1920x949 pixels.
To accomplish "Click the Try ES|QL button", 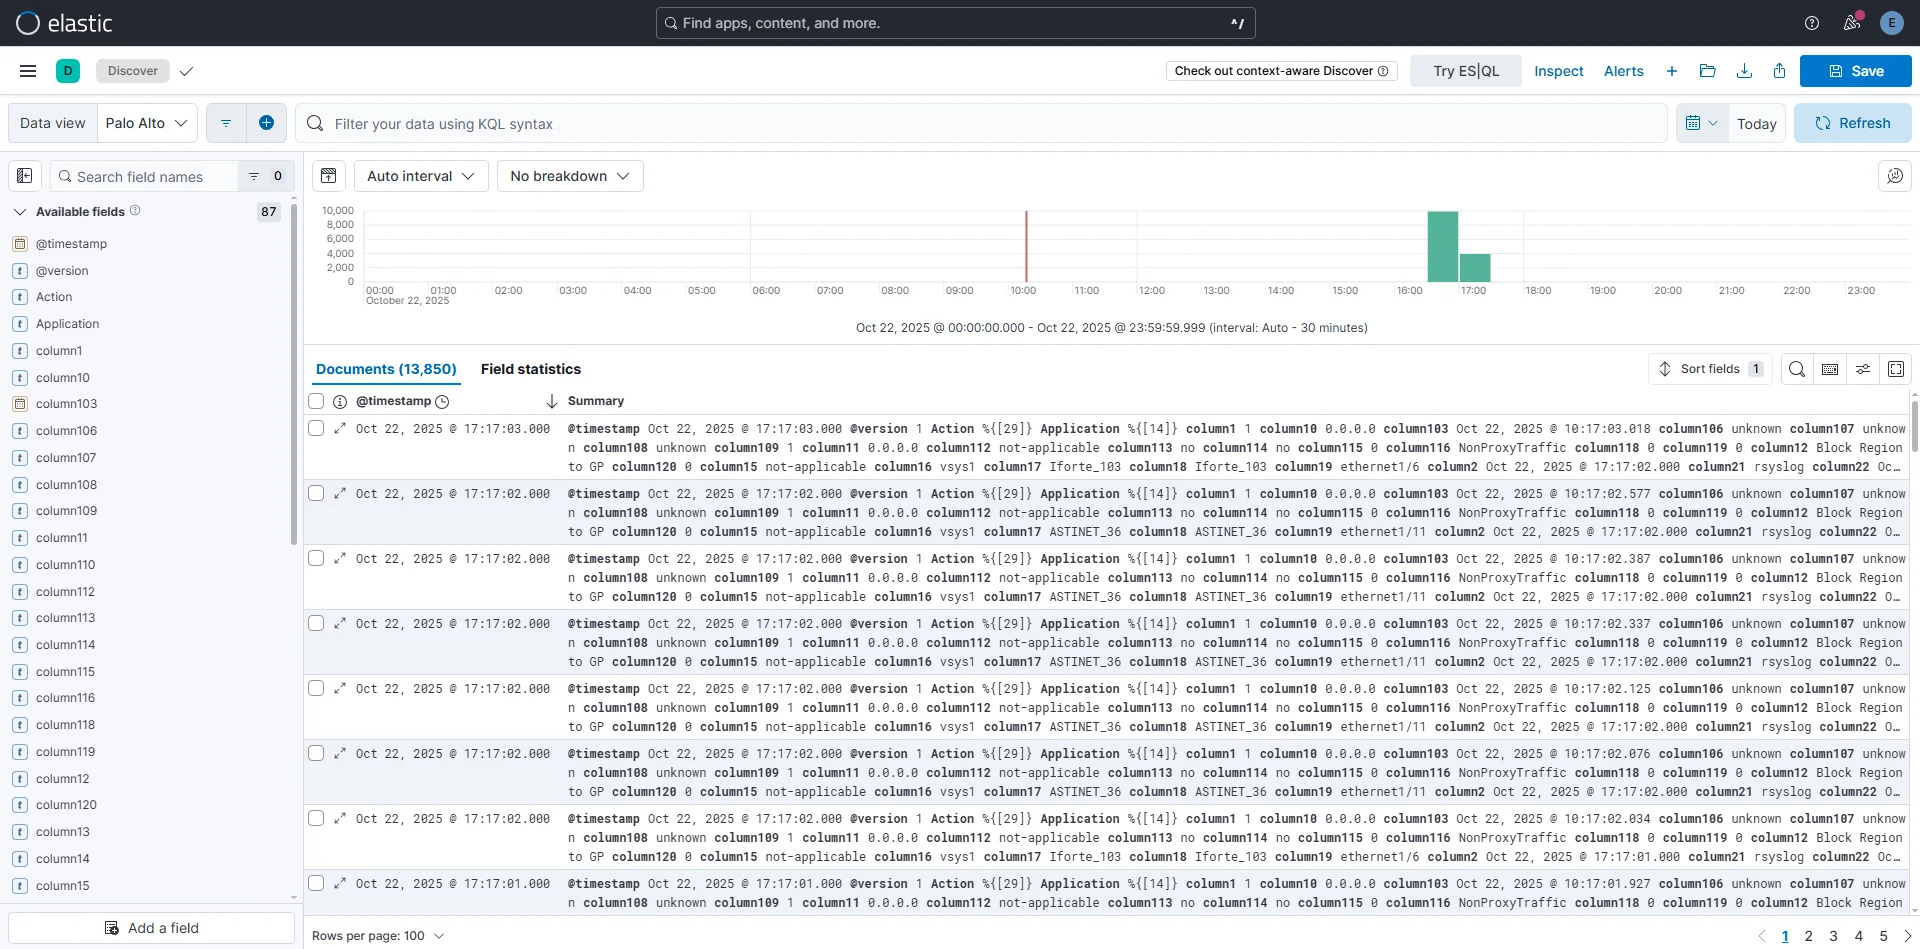I will click(x=1466, y=71).
